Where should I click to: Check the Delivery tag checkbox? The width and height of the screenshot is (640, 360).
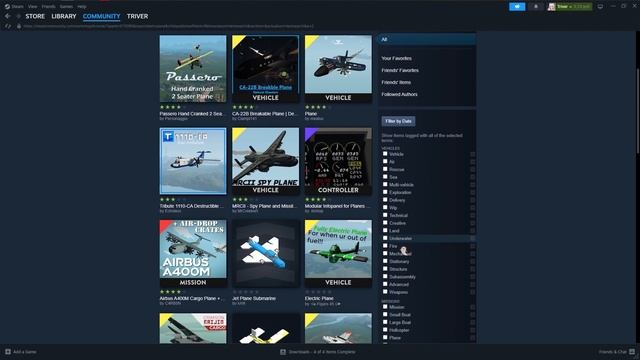(x=385, y=200)
